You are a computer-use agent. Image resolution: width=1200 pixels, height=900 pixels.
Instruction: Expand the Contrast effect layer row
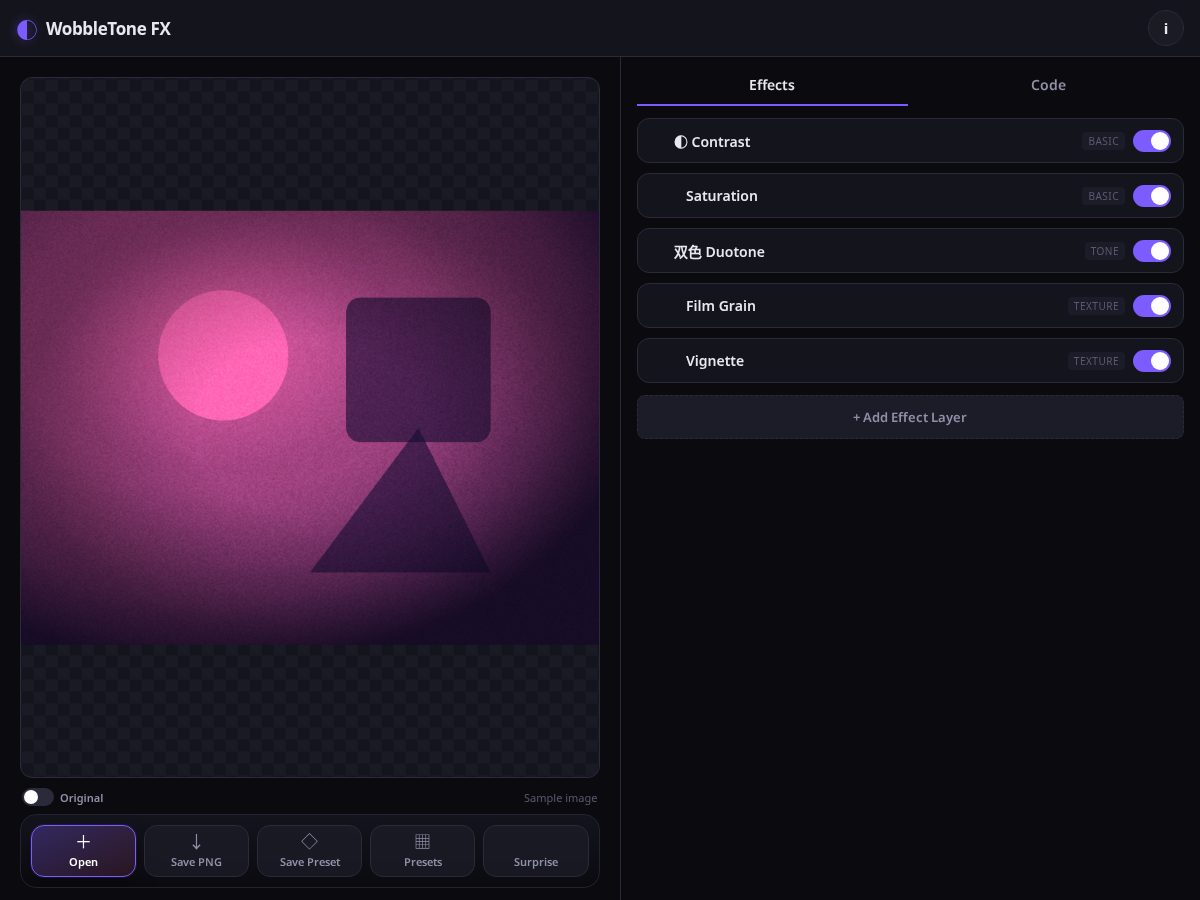[910, 141]
